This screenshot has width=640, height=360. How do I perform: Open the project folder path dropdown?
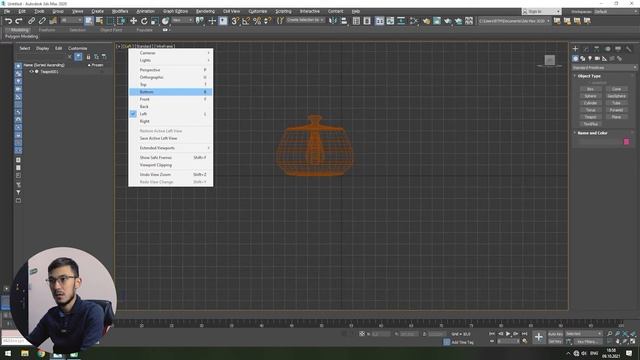513,21
